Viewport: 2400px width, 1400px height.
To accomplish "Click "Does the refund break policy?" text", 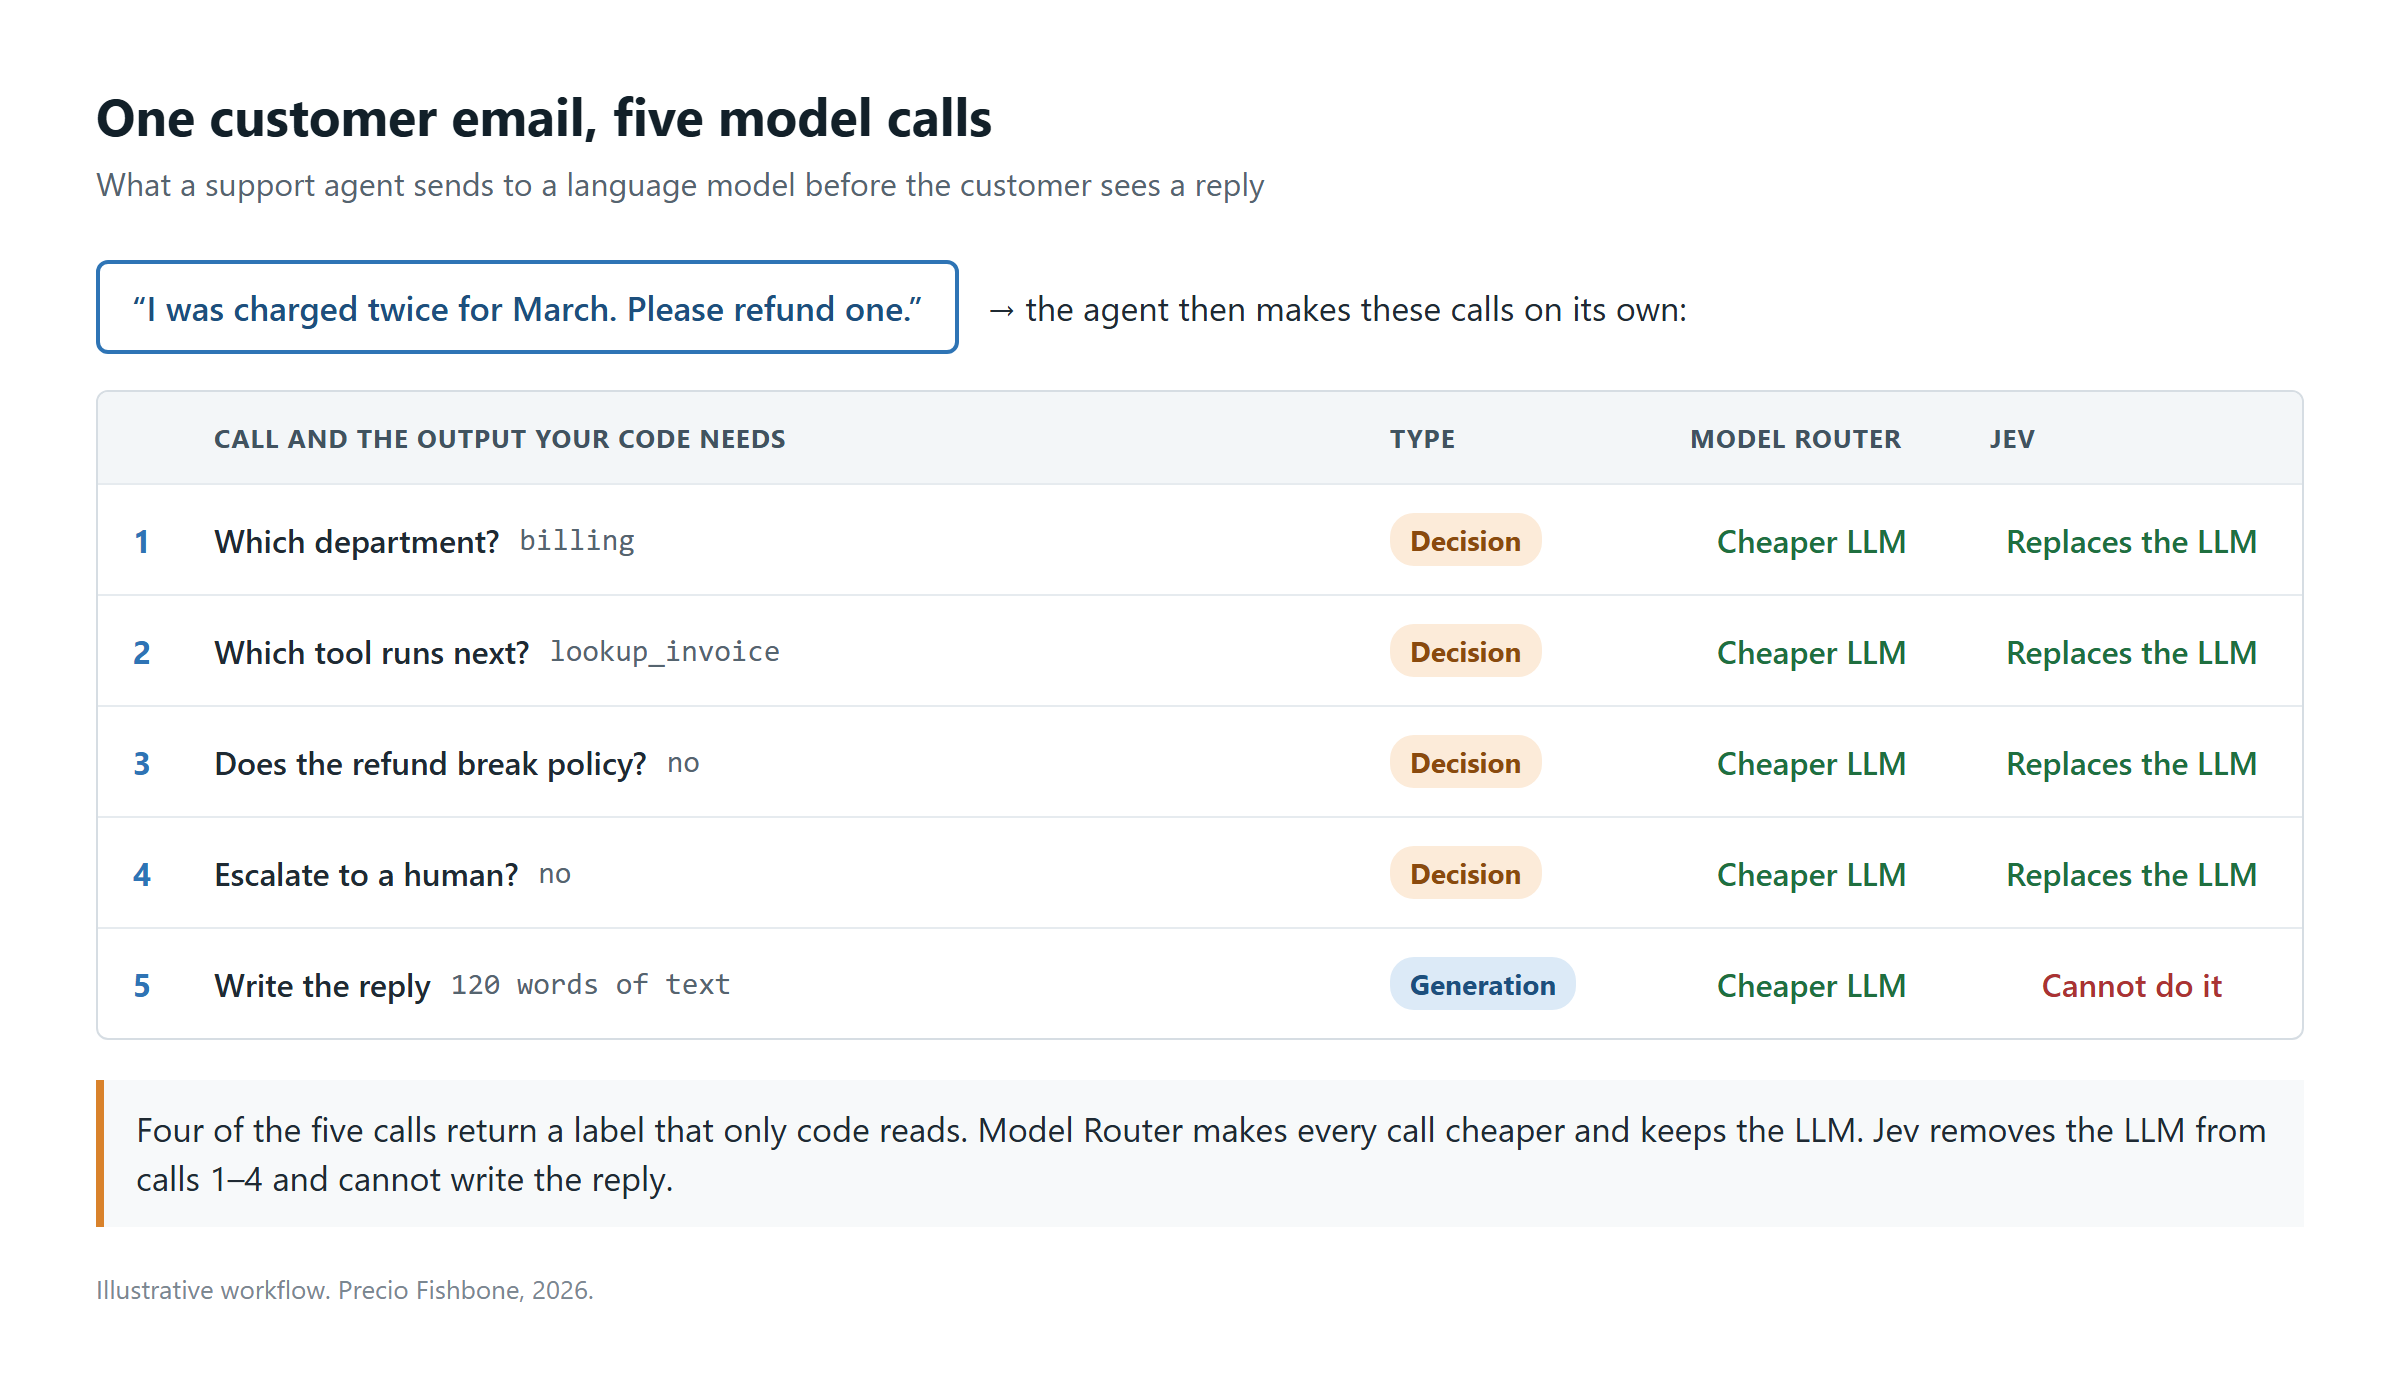I will tap(430, 763).
